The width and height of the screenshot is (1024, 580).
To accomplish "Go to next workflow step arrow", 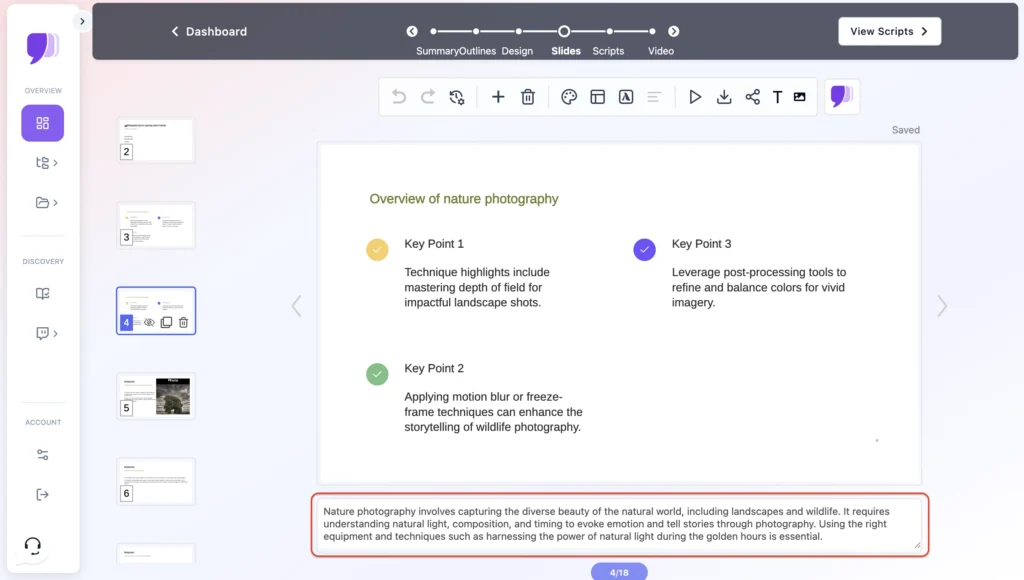I will (673, 31).
